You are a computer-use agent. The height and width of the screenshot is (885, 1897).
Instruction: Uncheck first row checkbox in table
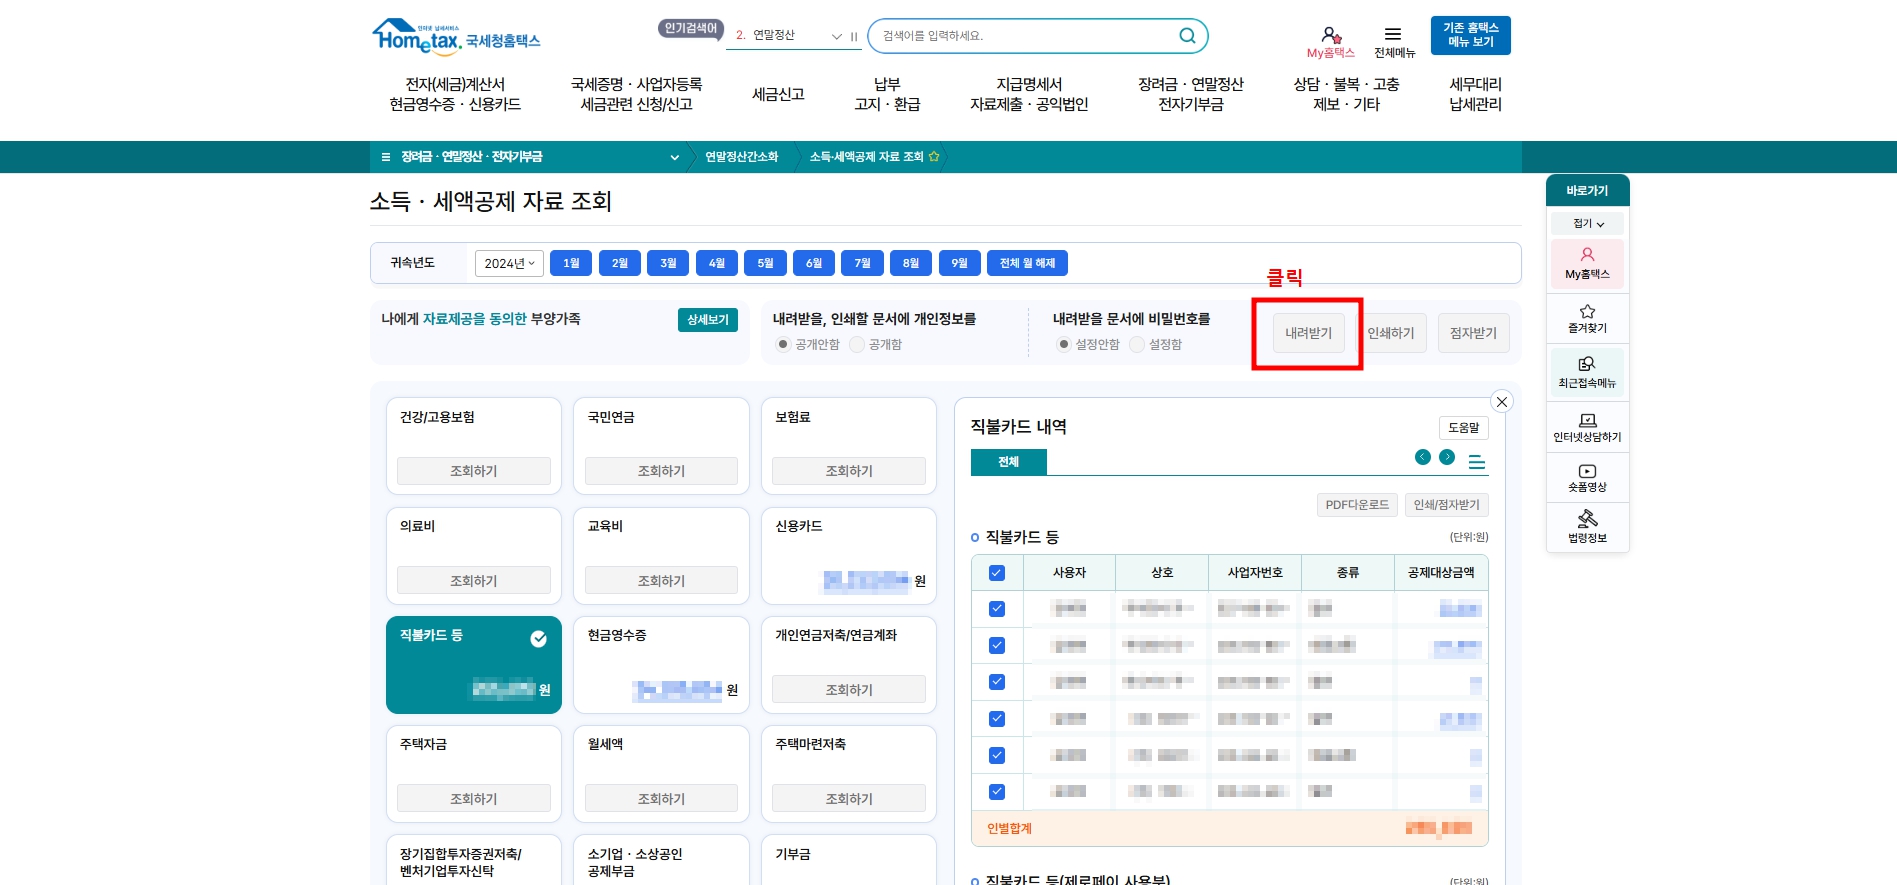(997, 609)
